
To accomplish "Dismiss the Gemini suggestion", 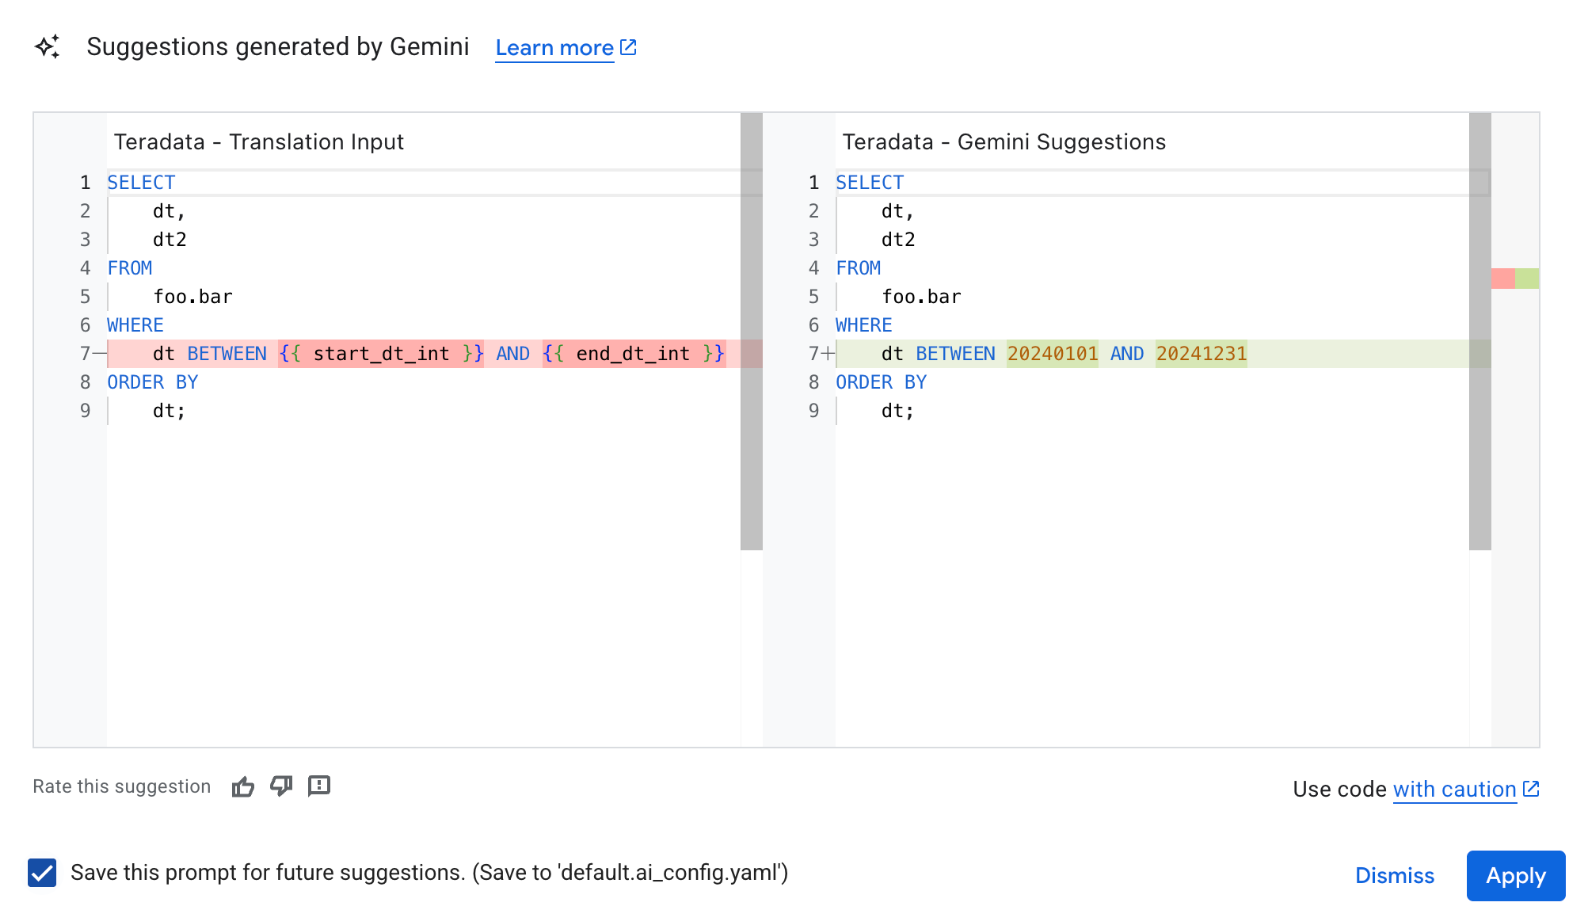I will (x=1394, y=876).
